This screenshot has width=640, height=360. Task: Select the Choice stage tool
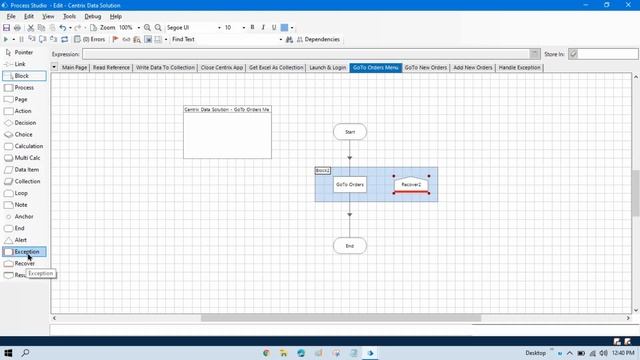(24, 134)
